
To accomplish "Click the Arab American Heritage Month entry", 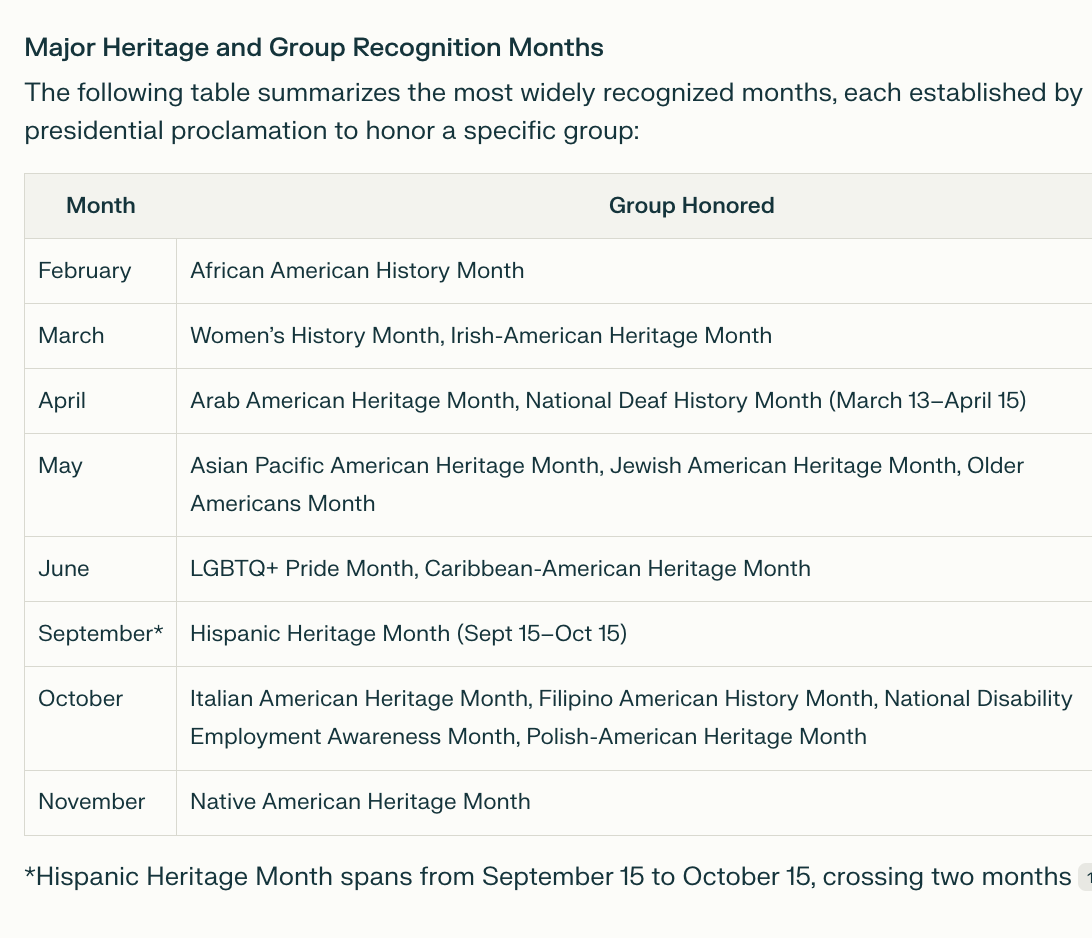I will click(354, 401).
